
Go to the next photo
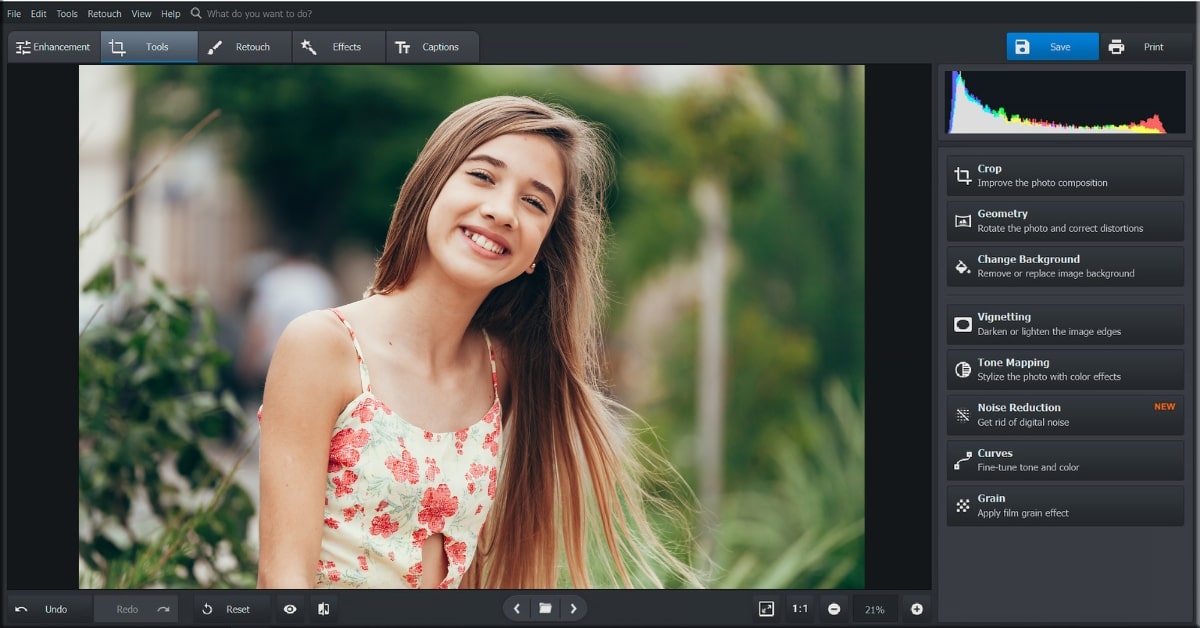click(x=573, y=608)
